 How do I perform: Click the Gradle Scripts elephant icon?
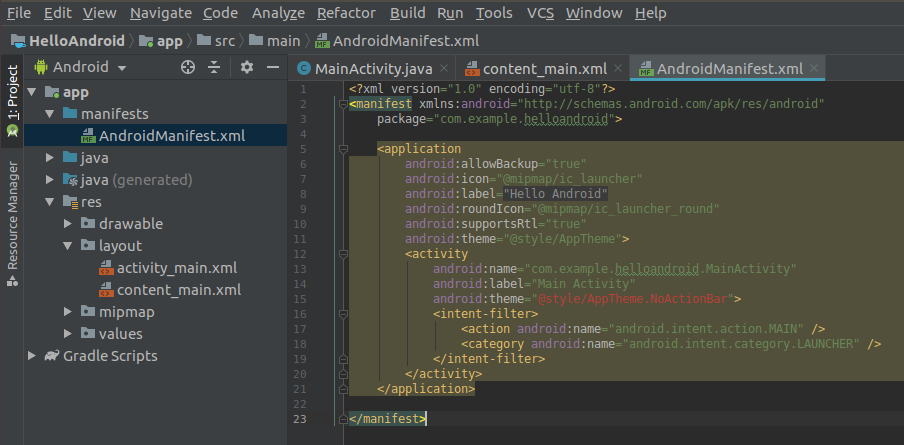pyautogui.click(x=52, y=356)
